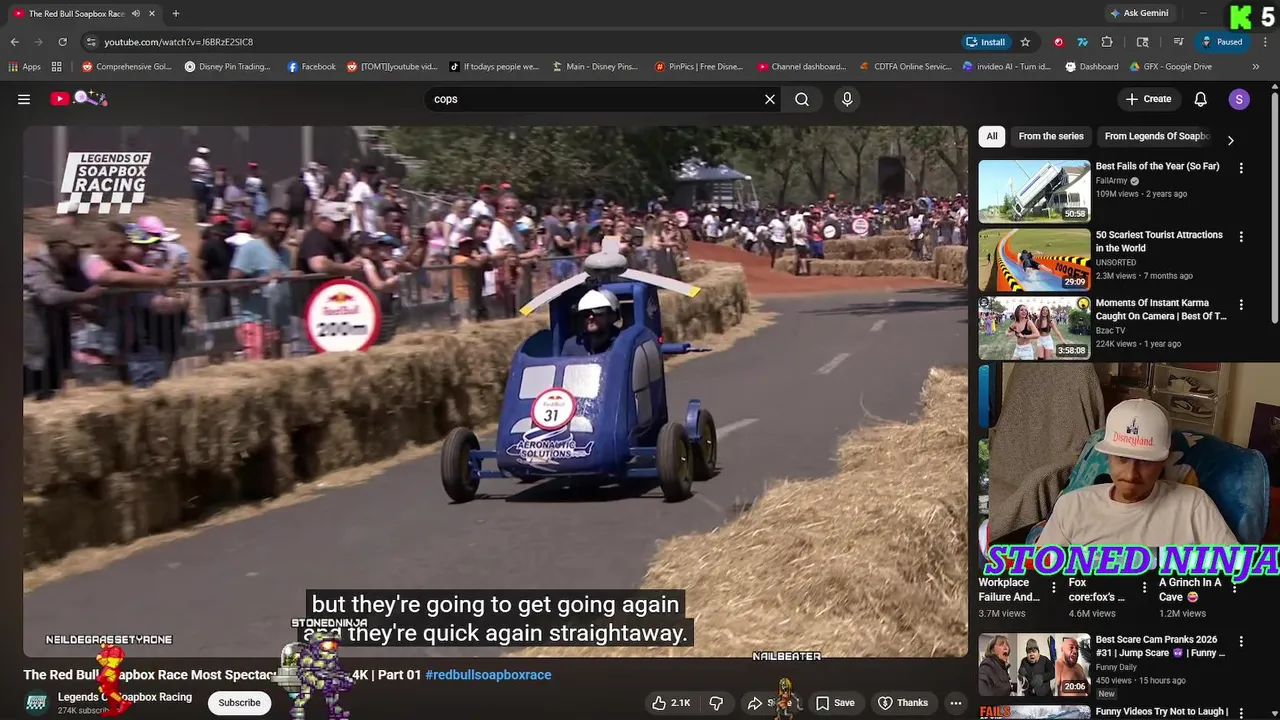Image resolution: width=1280 pixels, height=720 pixels.
Task: Open GFX - Google Drive bookmark
Action: click(1170, 67)
